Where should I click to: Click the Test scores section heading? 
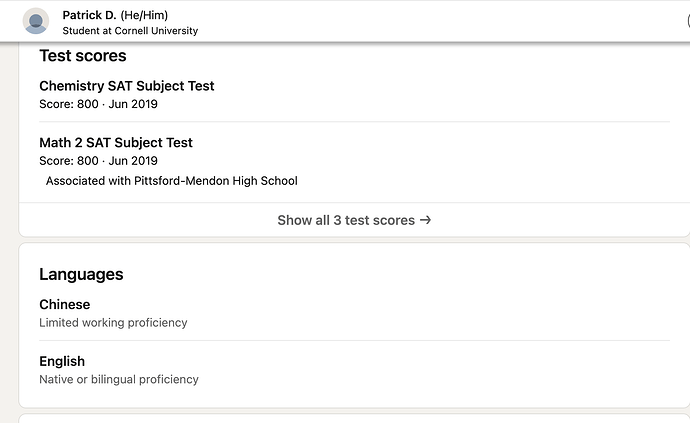tap(83, 56)
